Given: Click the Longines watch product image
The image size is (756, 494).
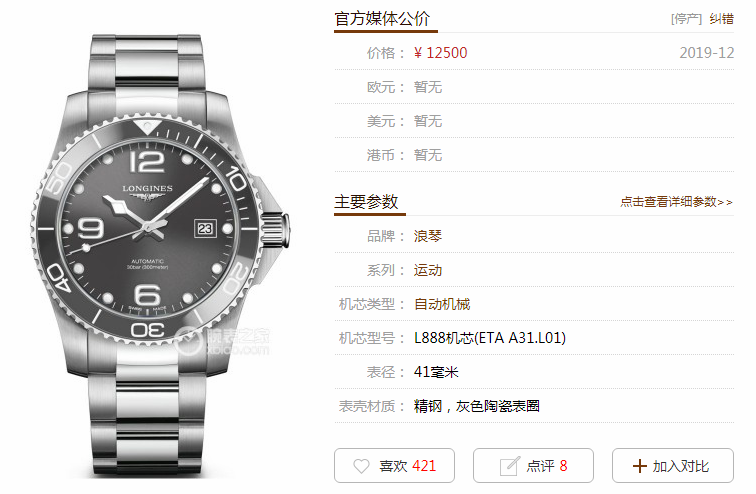Looking at the screenshot, I should pyautogui.click(x=160, y=255).
